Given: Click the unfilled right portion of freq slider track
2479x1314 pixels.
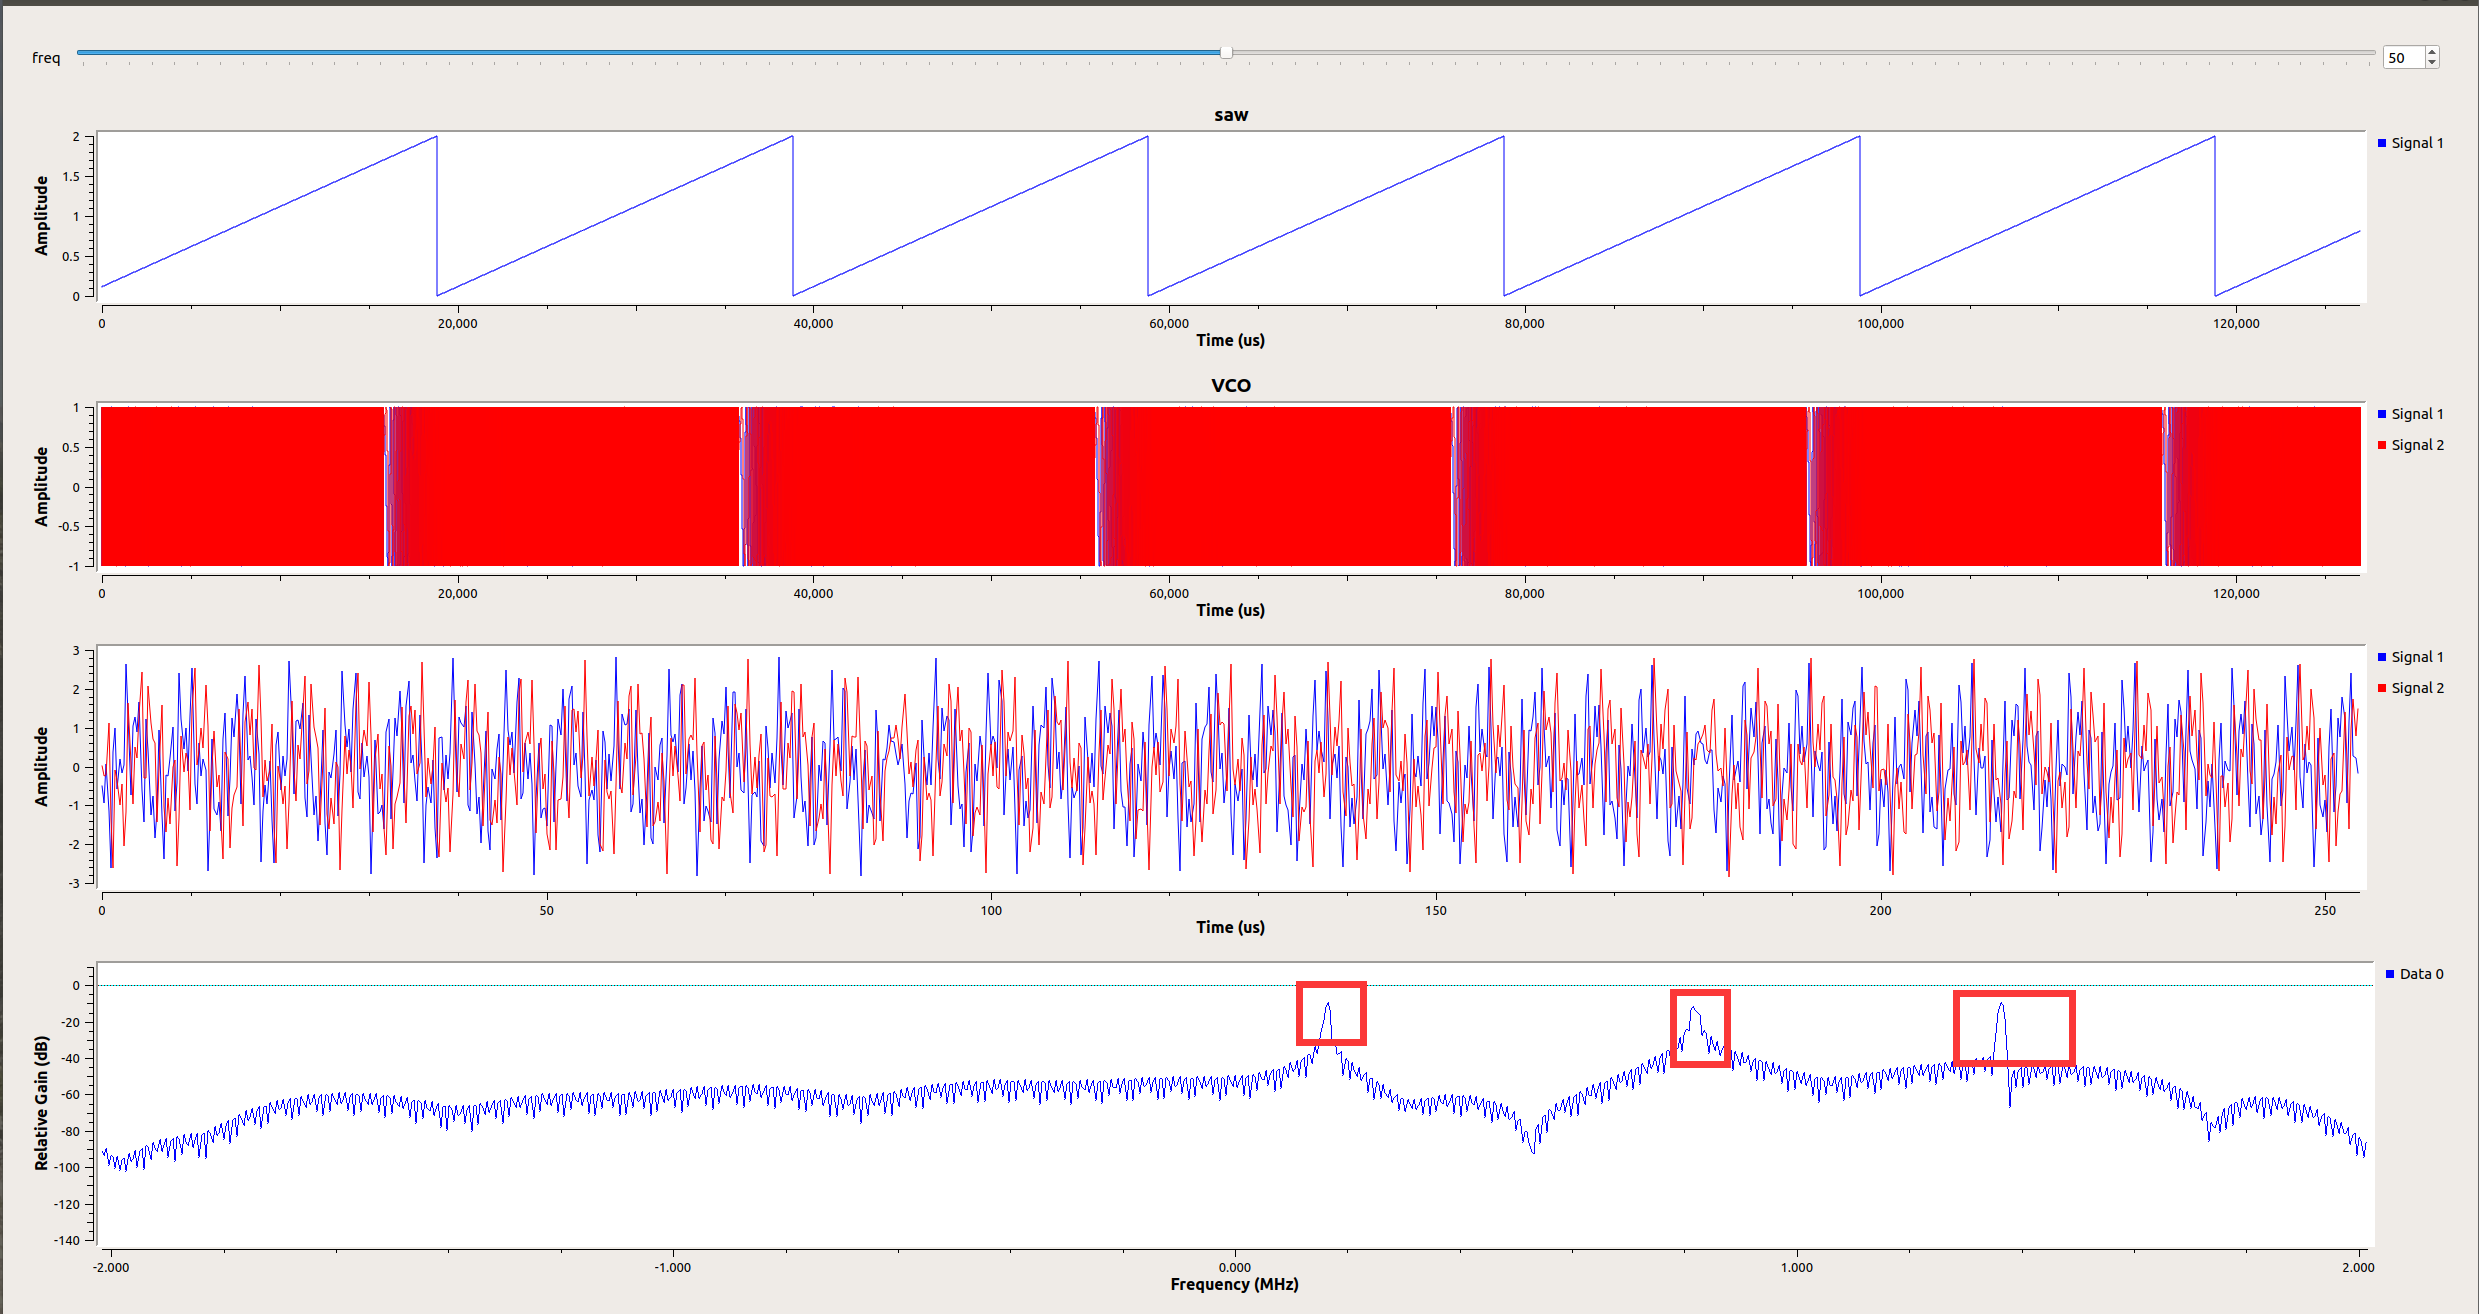Looking at the screenshot, I should 1800,52.
